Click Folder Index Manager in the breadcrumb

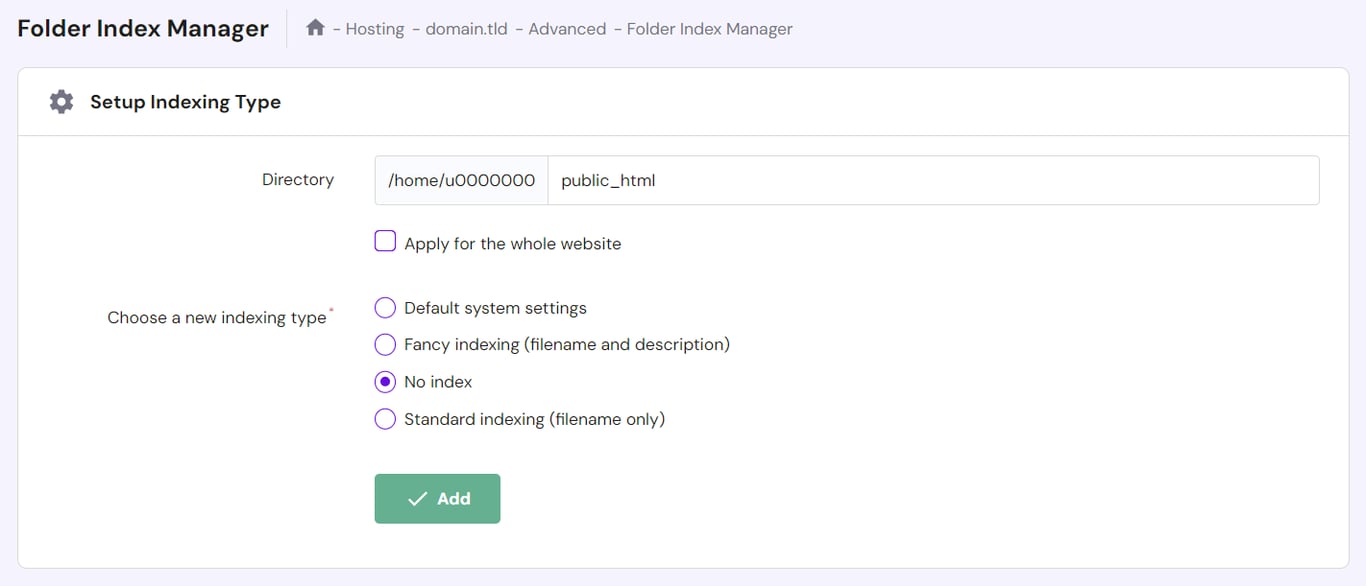[x=709, y=29]
